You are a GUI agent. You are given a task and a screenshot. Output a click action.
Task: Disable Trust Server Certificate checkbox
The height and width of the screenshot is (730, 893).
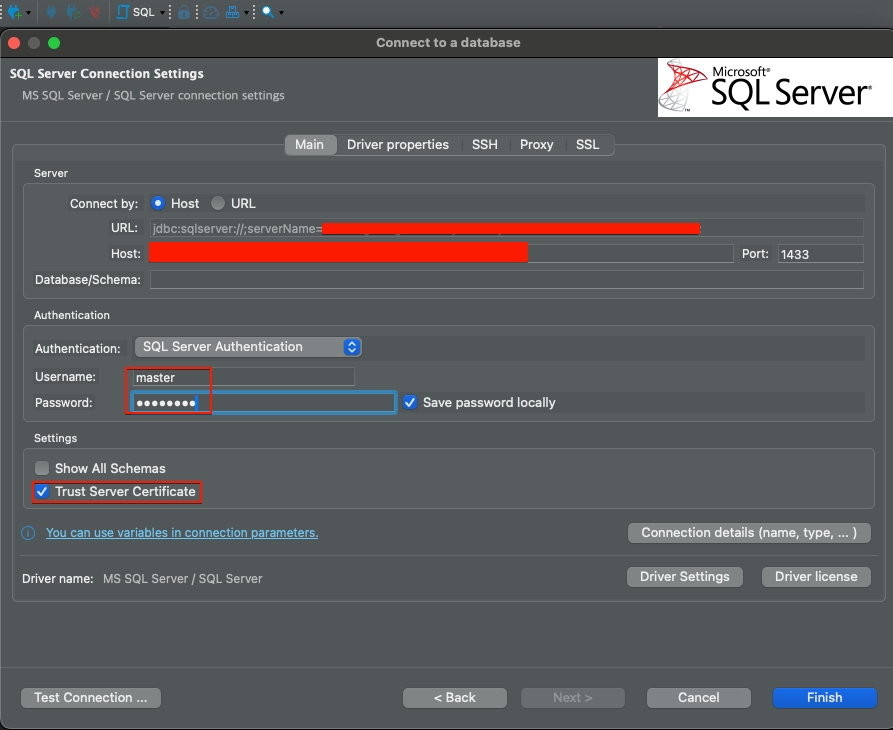tap(42, 492)
